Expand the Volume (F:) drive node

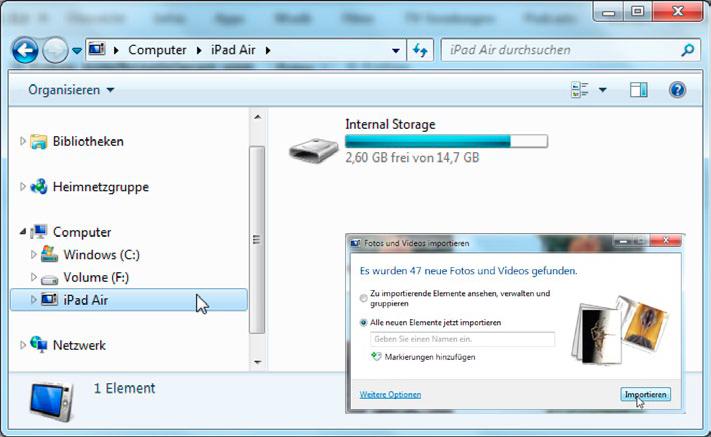(33, 277)
